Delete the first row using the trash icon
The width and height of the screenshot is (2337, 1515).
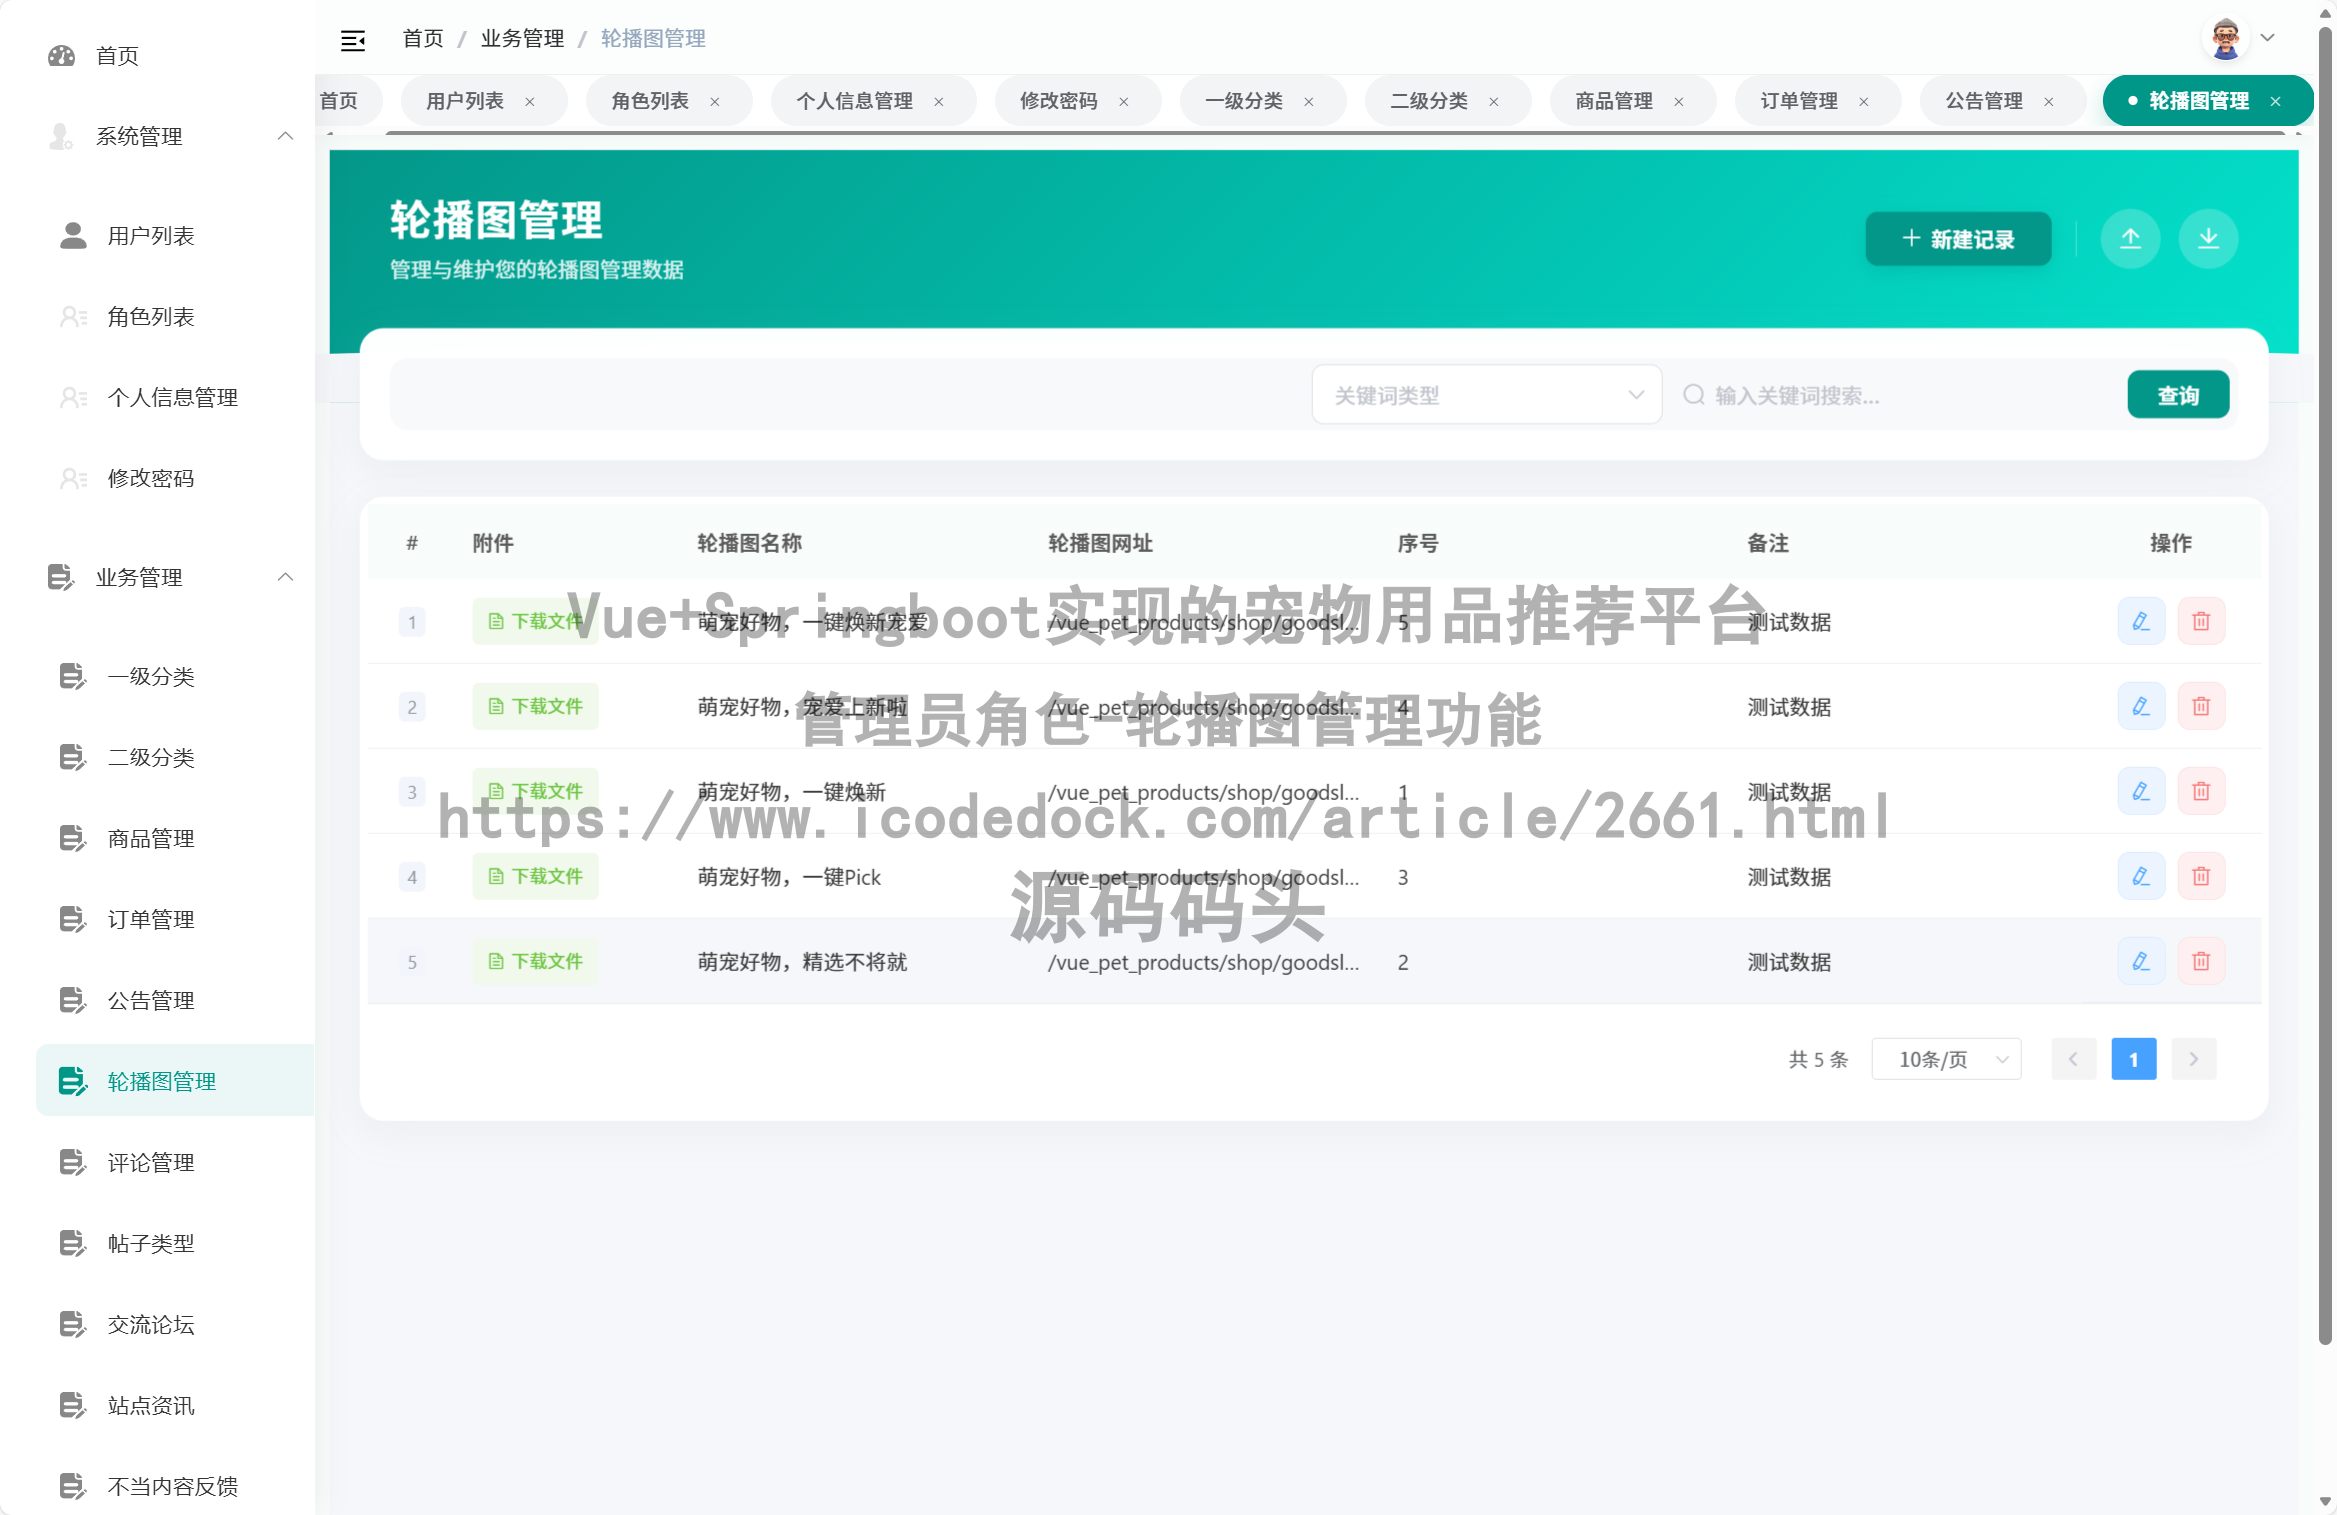coord(2201,621)
